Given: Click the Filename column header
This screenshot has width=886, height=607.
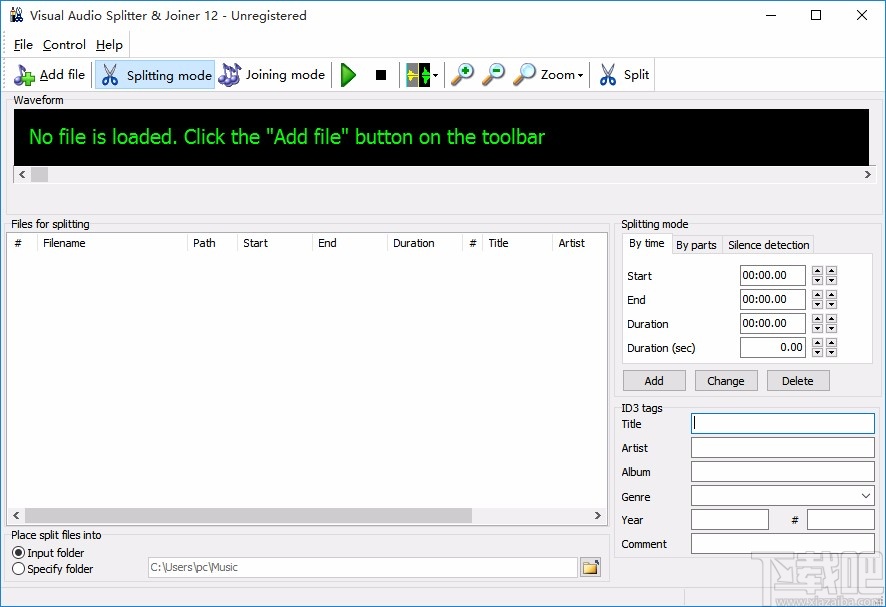Looking at the screenshot, I should coord(112,243).
